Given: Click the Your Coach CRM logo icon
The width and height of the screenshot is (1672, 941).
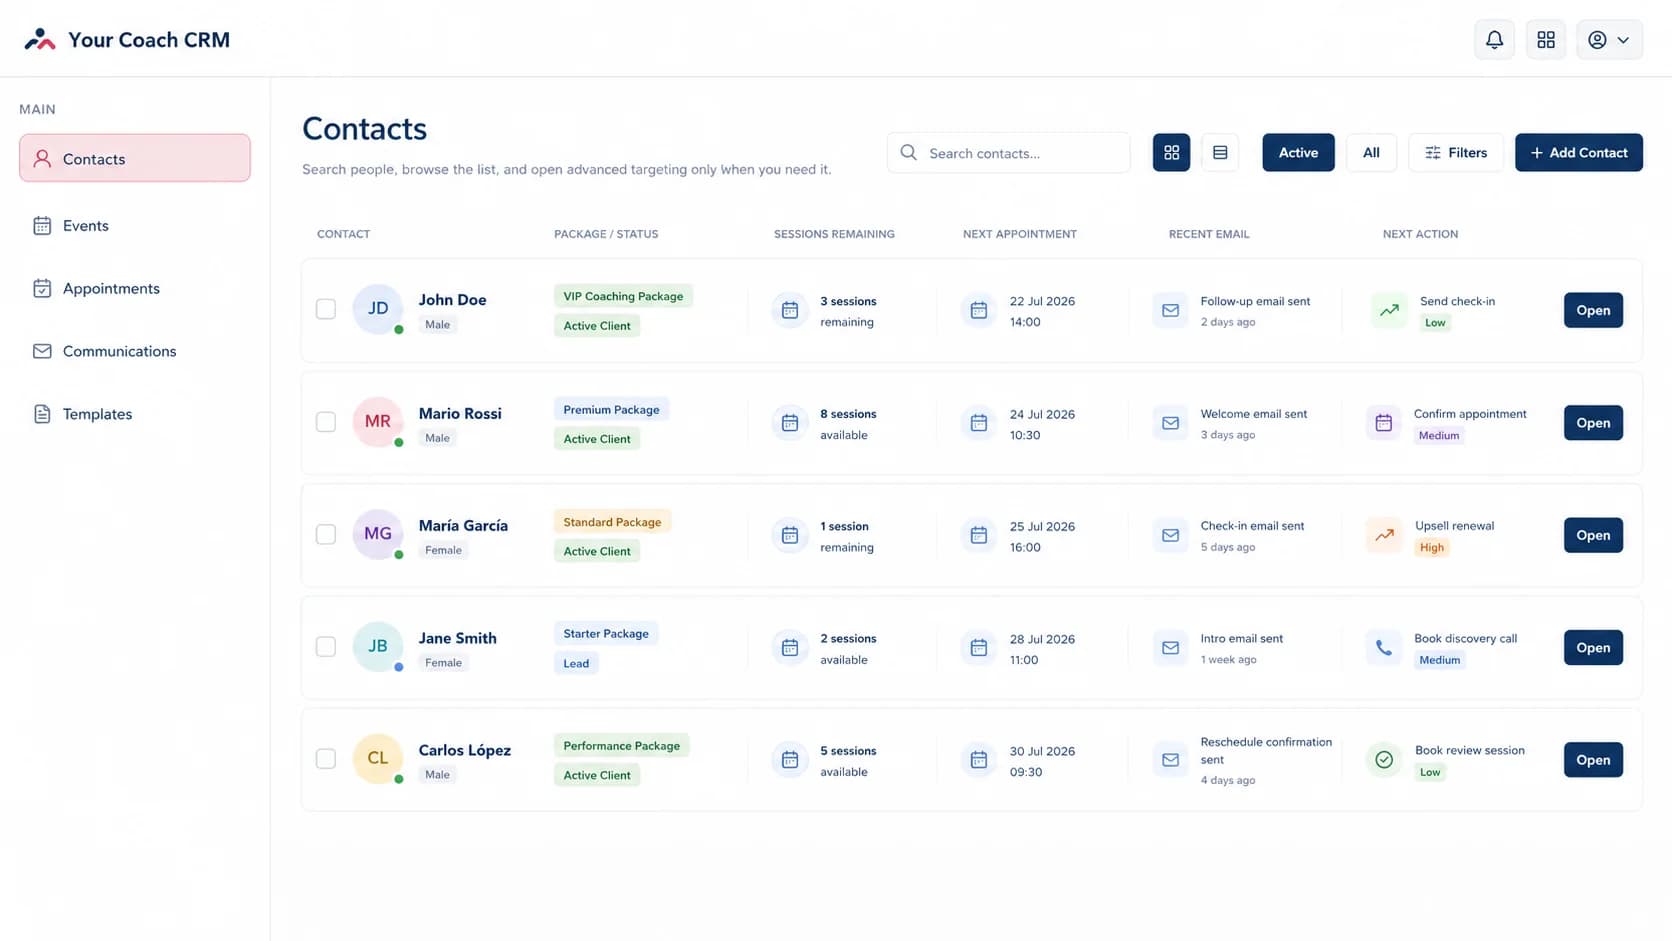Looking at the screenshot, I should point(40,40).
